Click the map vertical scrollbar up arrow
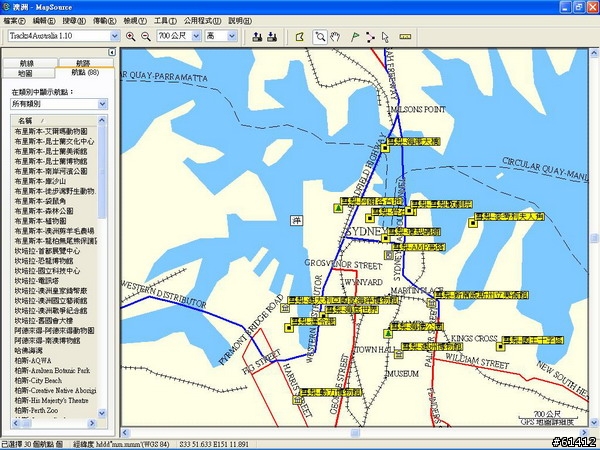 594,53
